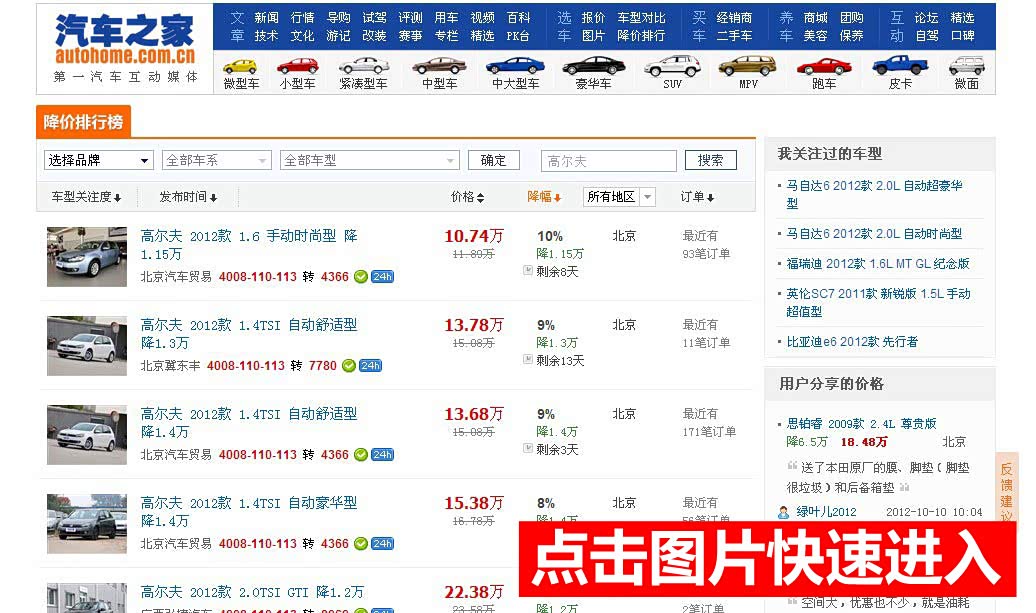
Task: Click the 皮卡 blue pickup icon
Action: click(x=900, y=65)
